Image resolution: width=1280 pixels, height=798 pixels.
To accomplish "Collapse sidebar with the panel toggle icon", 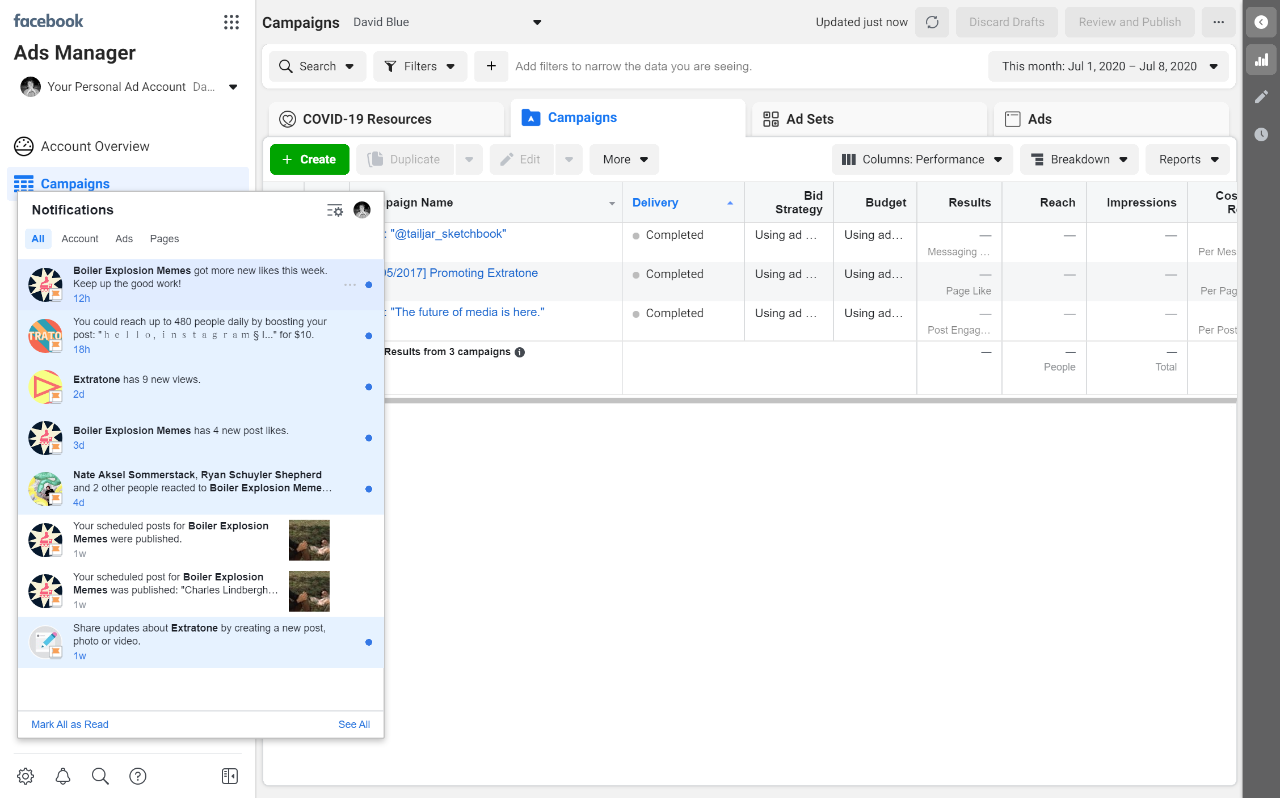I will (230, 776).
